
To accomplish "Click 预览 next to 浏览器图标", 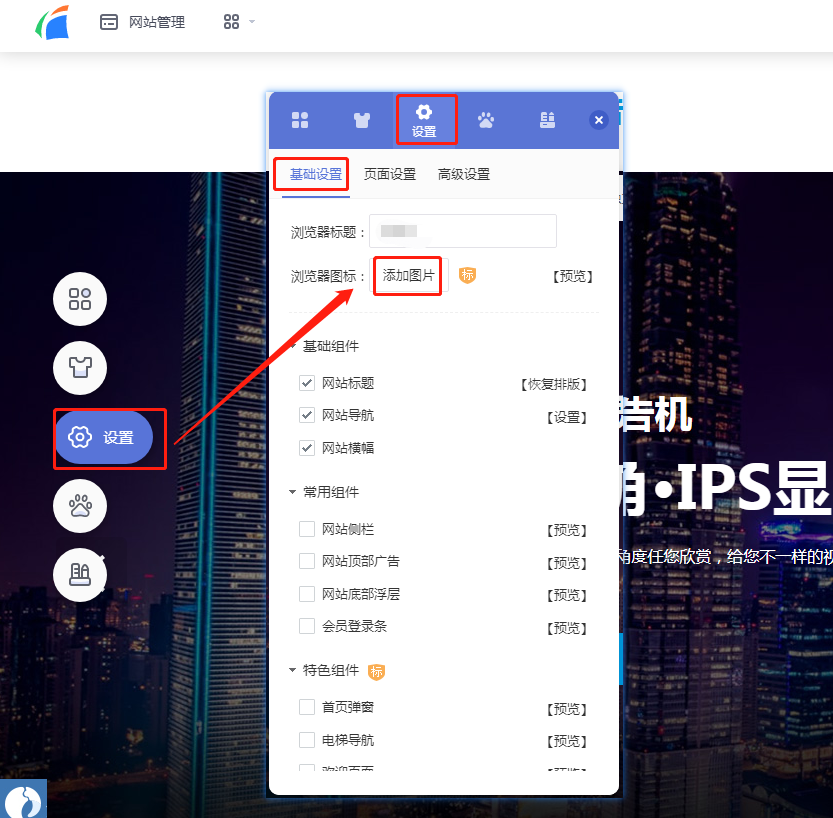I will pos(573,276).
